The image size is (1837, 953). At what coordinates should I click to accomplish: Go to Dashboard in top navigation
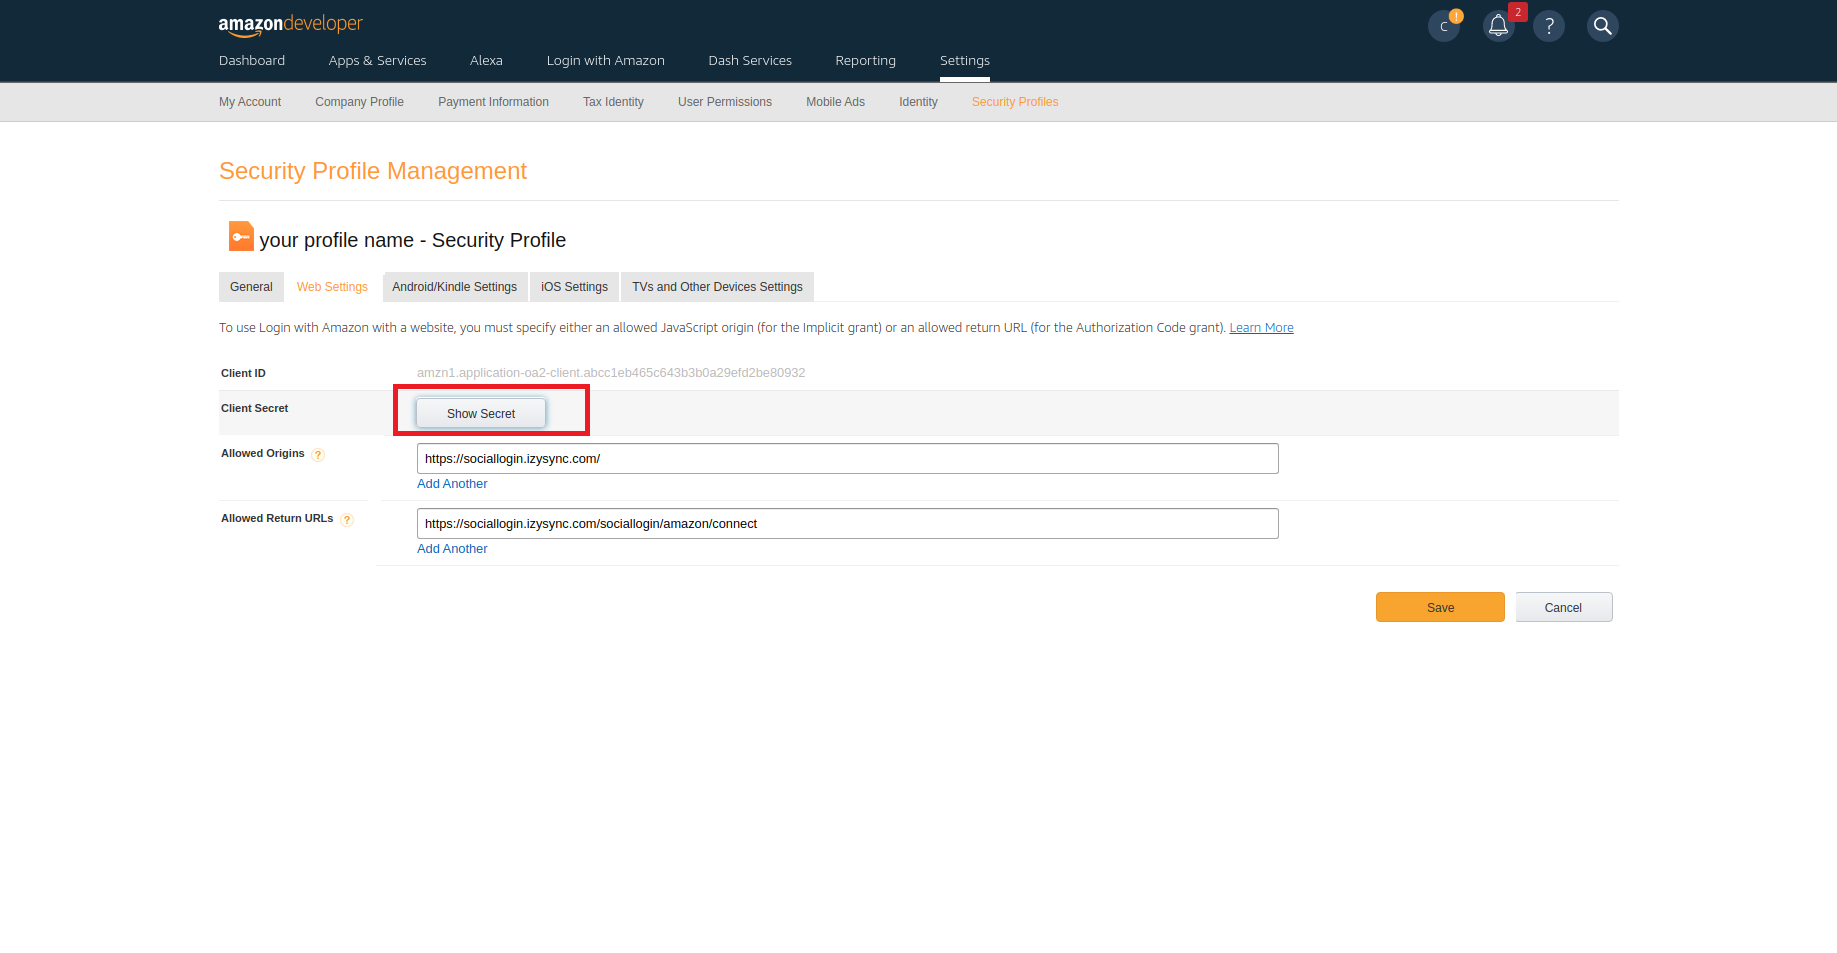pyautogui.click(x=252, y=61)
